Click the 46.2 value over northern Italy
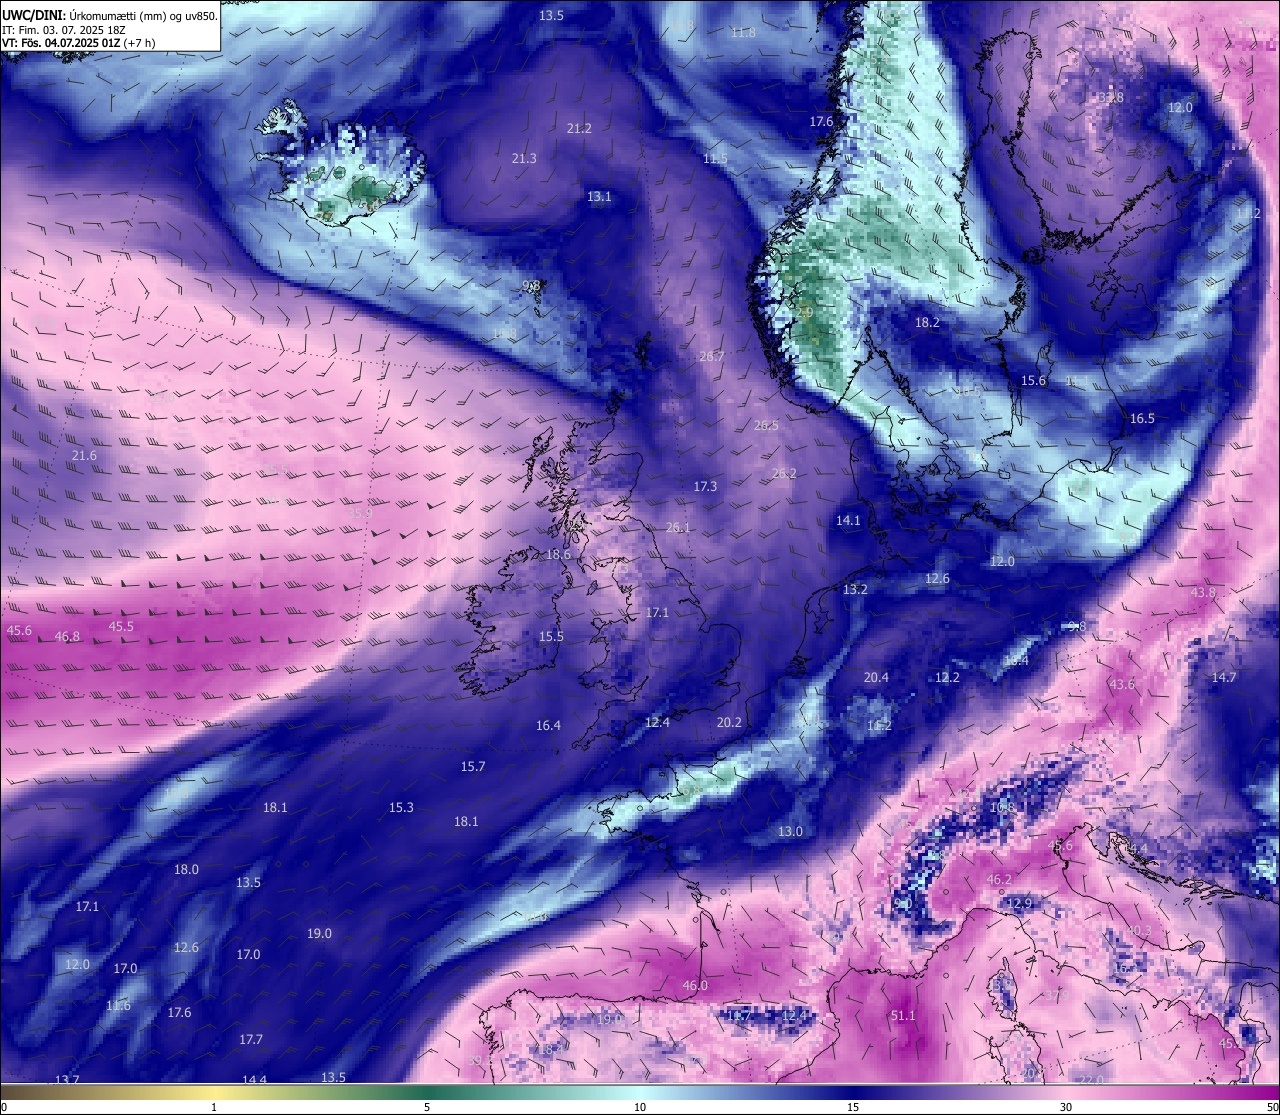 tap(999, 879)
